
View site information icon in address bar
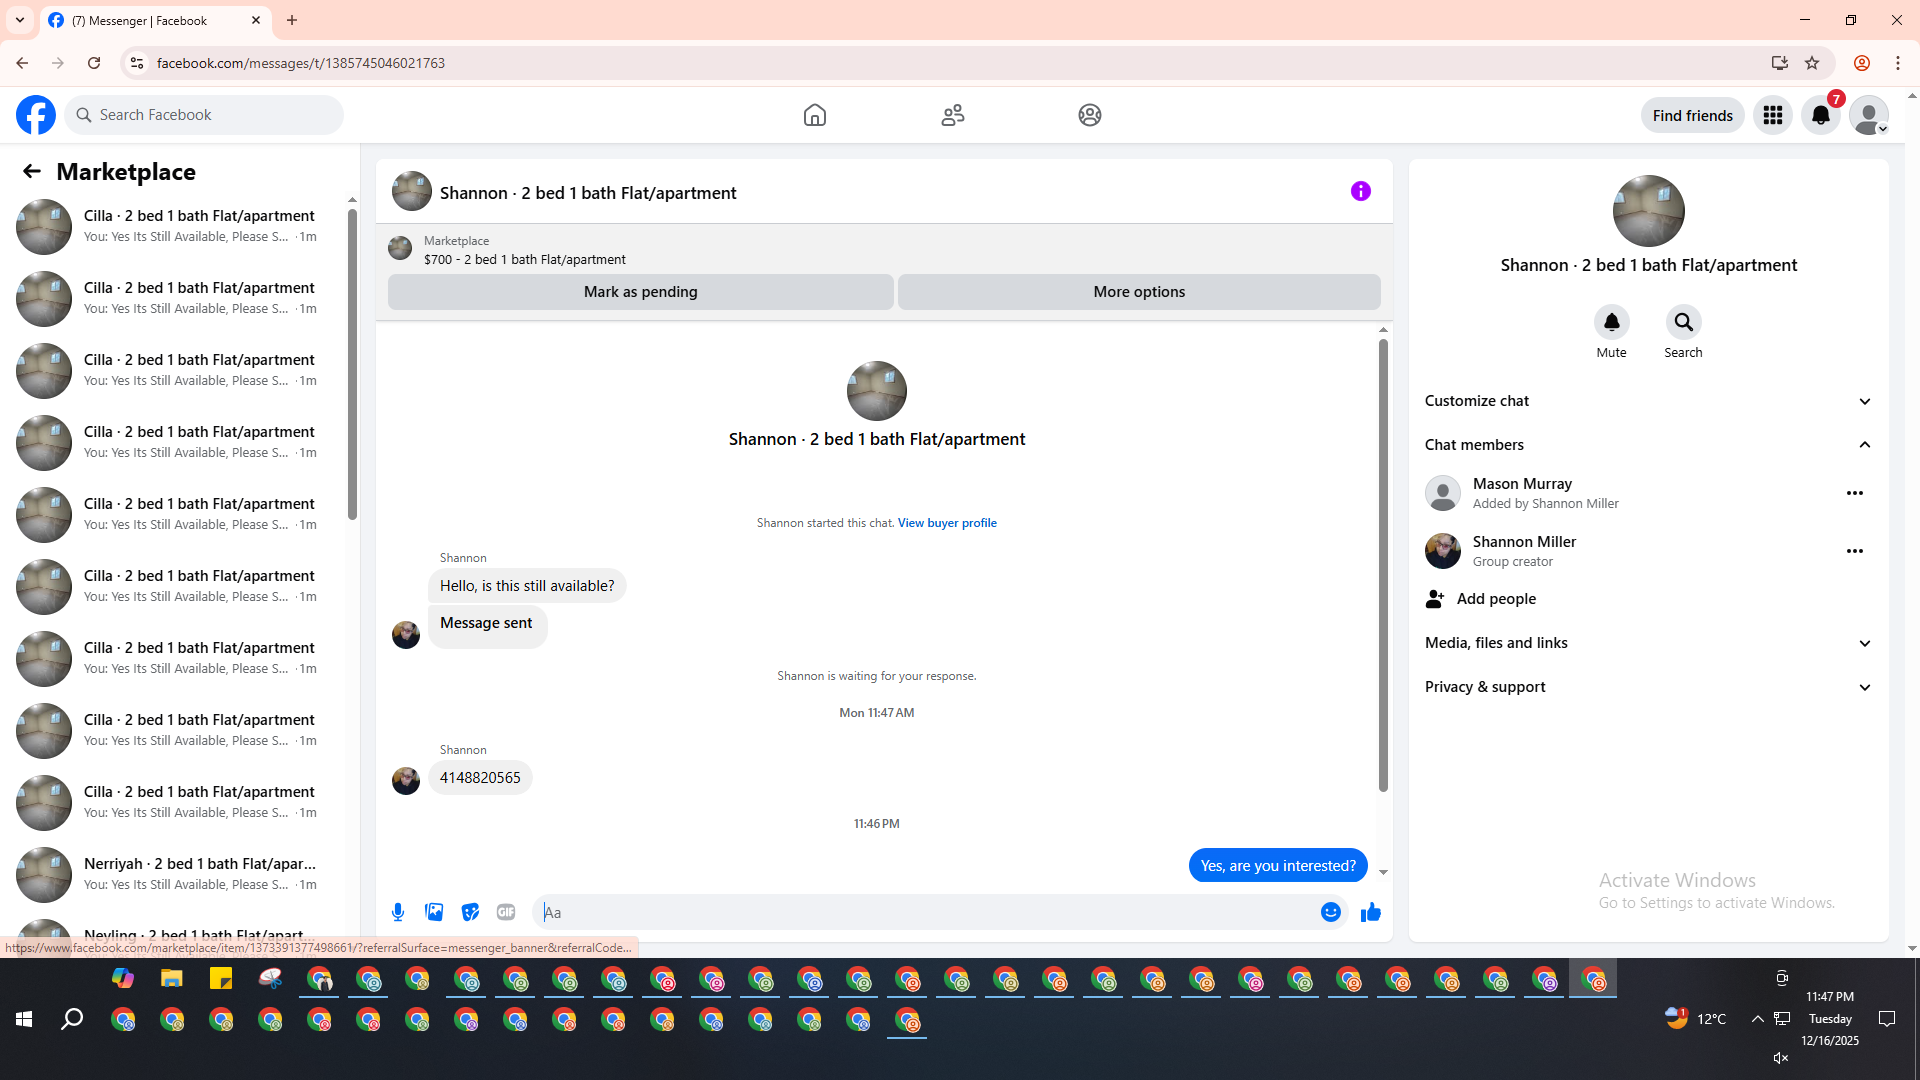point(137,63)
